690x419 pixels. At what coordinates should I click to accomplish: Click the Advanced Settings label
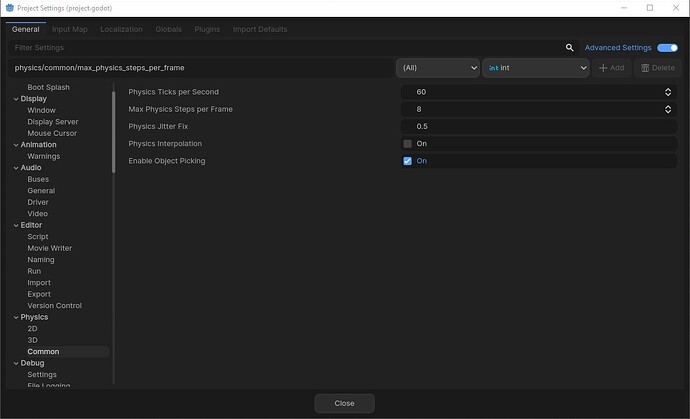pyautogui.click(x=618, y=48)
